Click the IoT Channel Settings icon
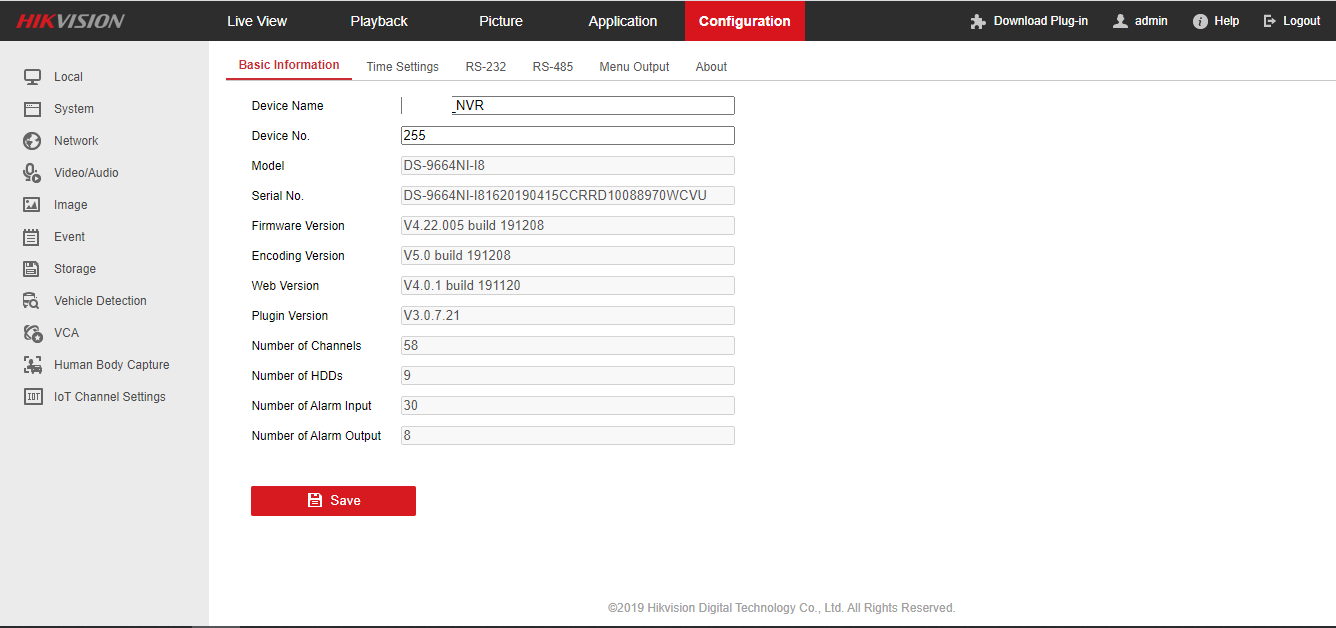 click(32, 397)
